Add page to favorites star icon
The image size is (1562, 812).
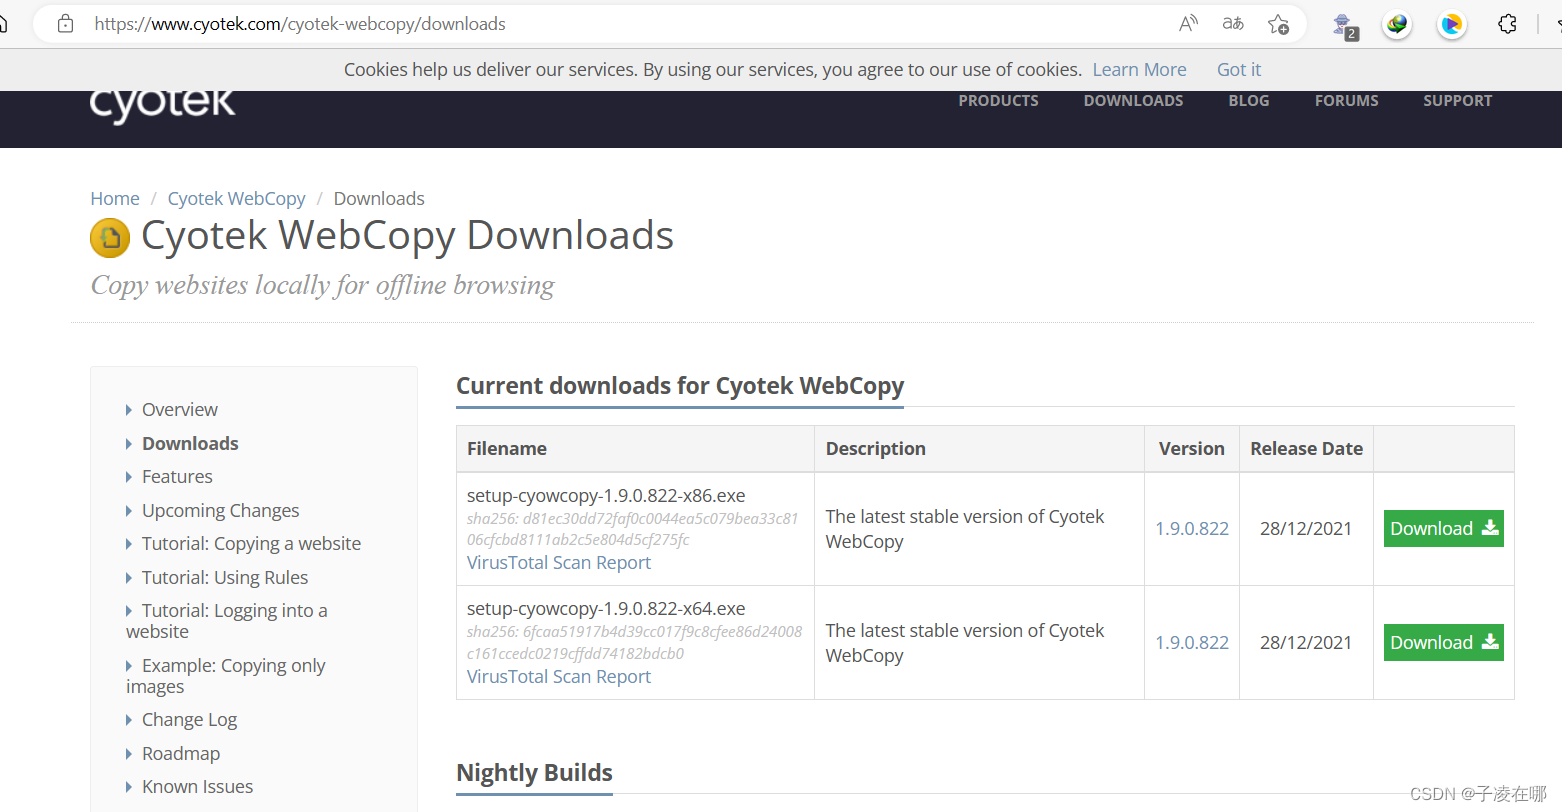pyautogui.click(x=1278, y=24)
